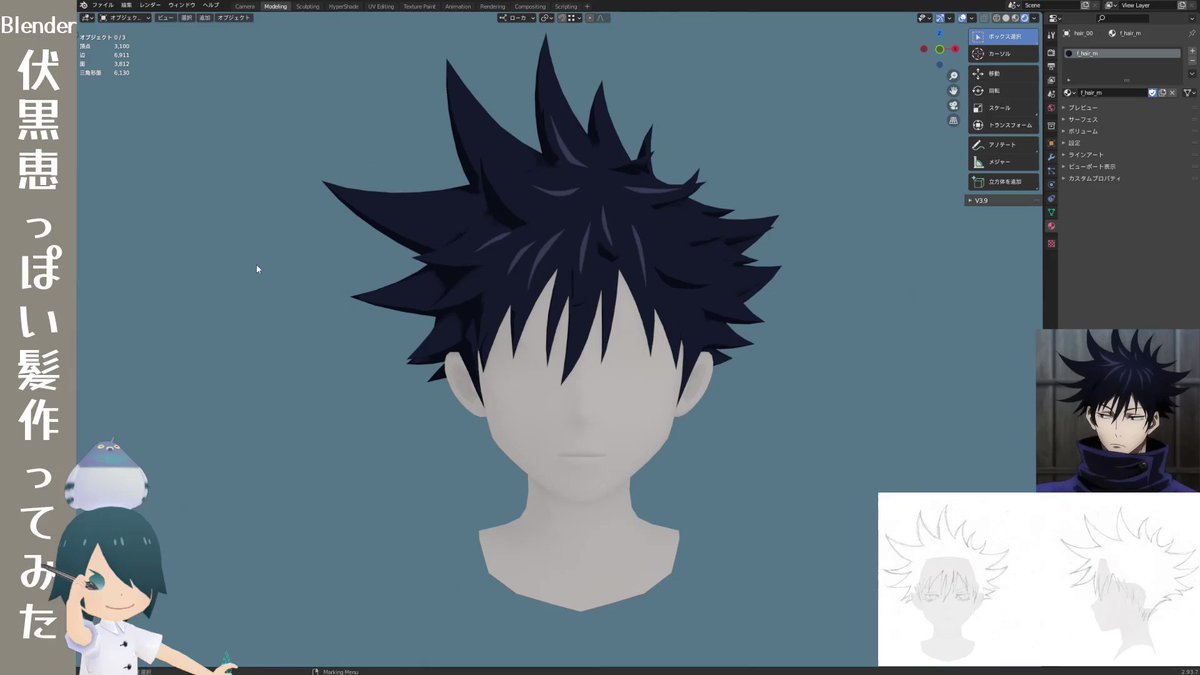Open the Object Data green triangle tab
1200x675 pixels.
1051,212
